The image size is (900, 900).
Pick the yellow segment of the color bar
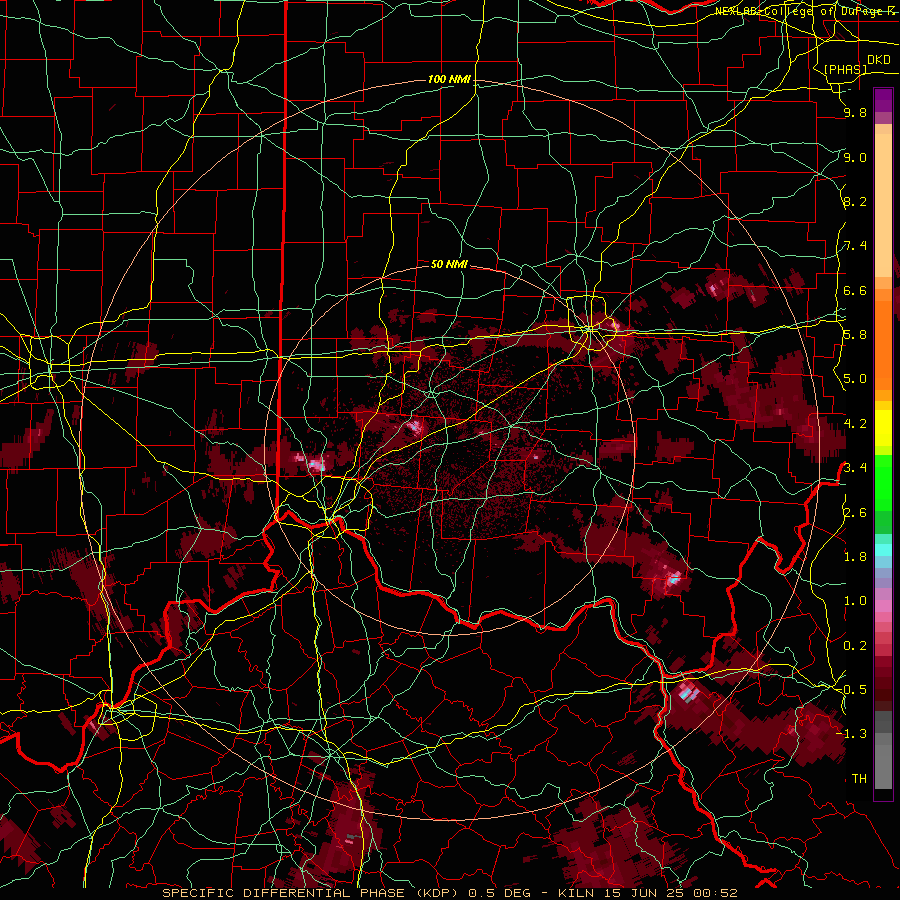click(883, 428)
